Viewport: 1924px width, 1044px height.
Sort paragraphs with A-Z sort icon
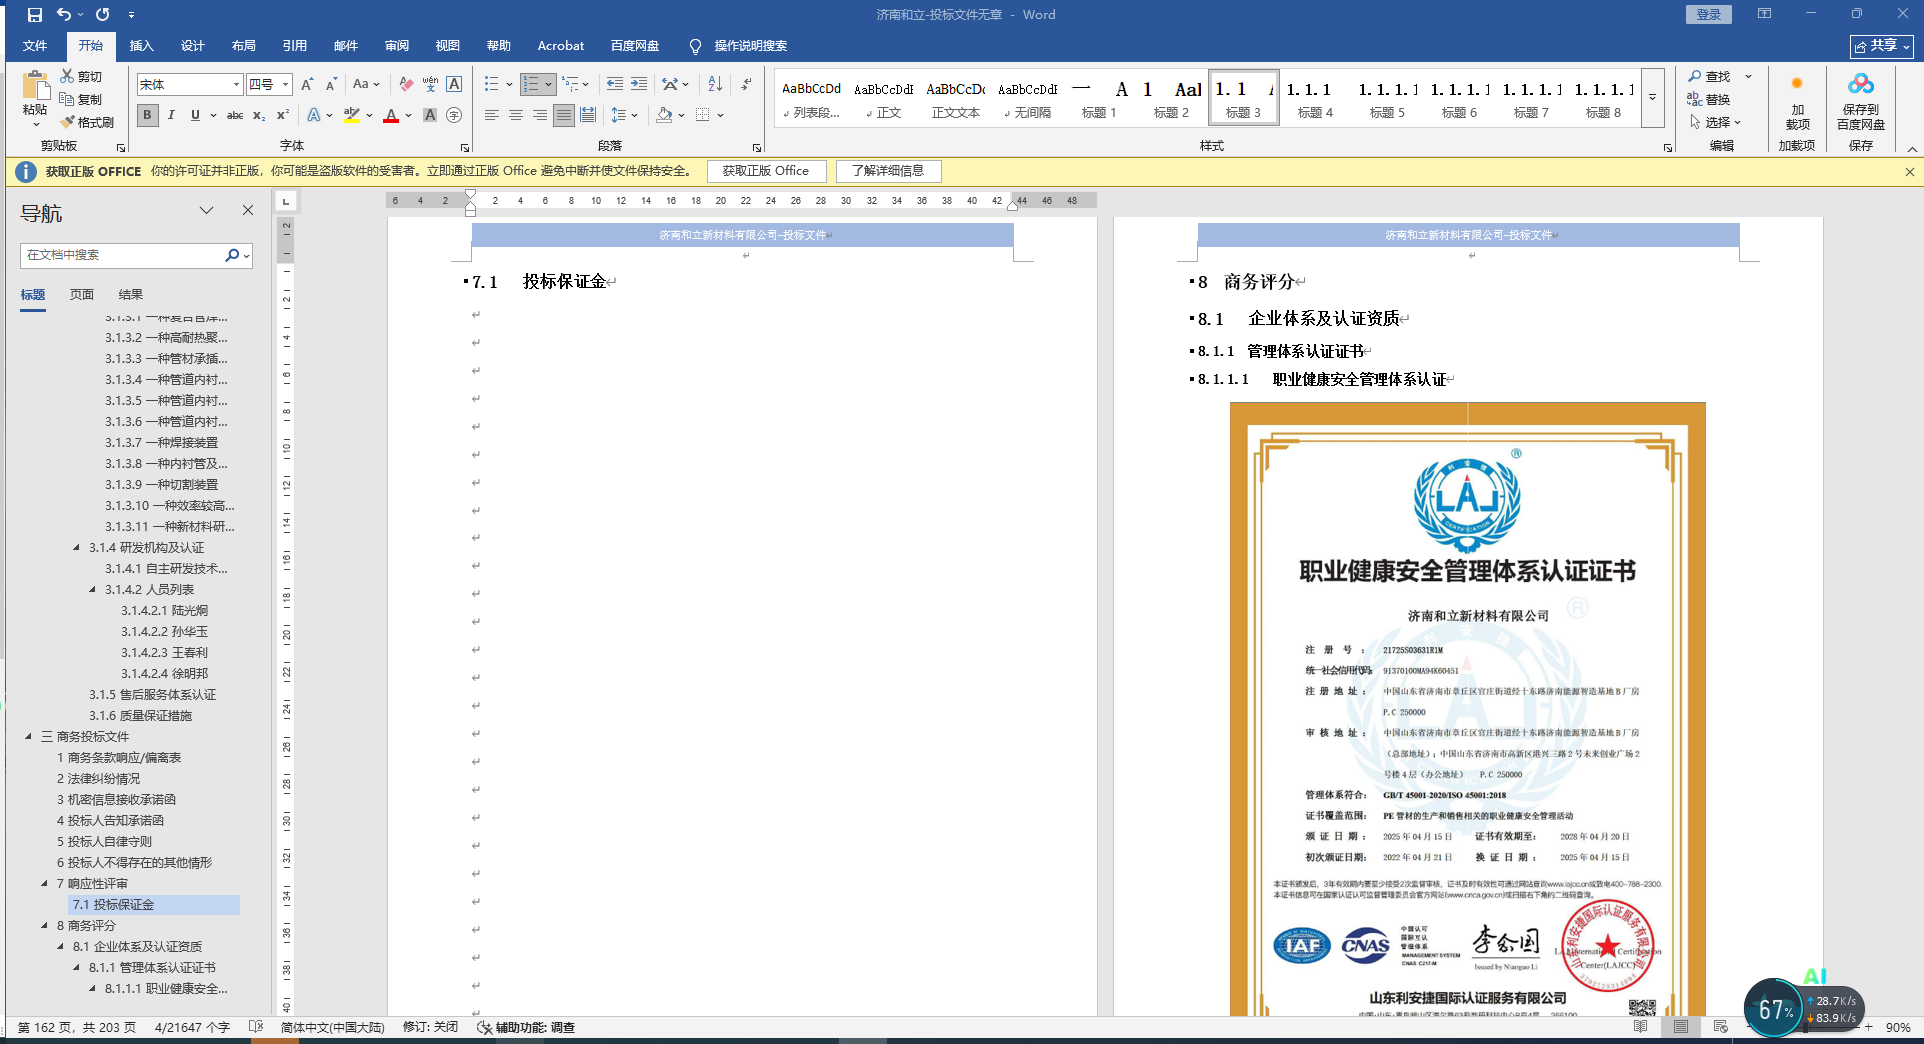pos(715,85)
